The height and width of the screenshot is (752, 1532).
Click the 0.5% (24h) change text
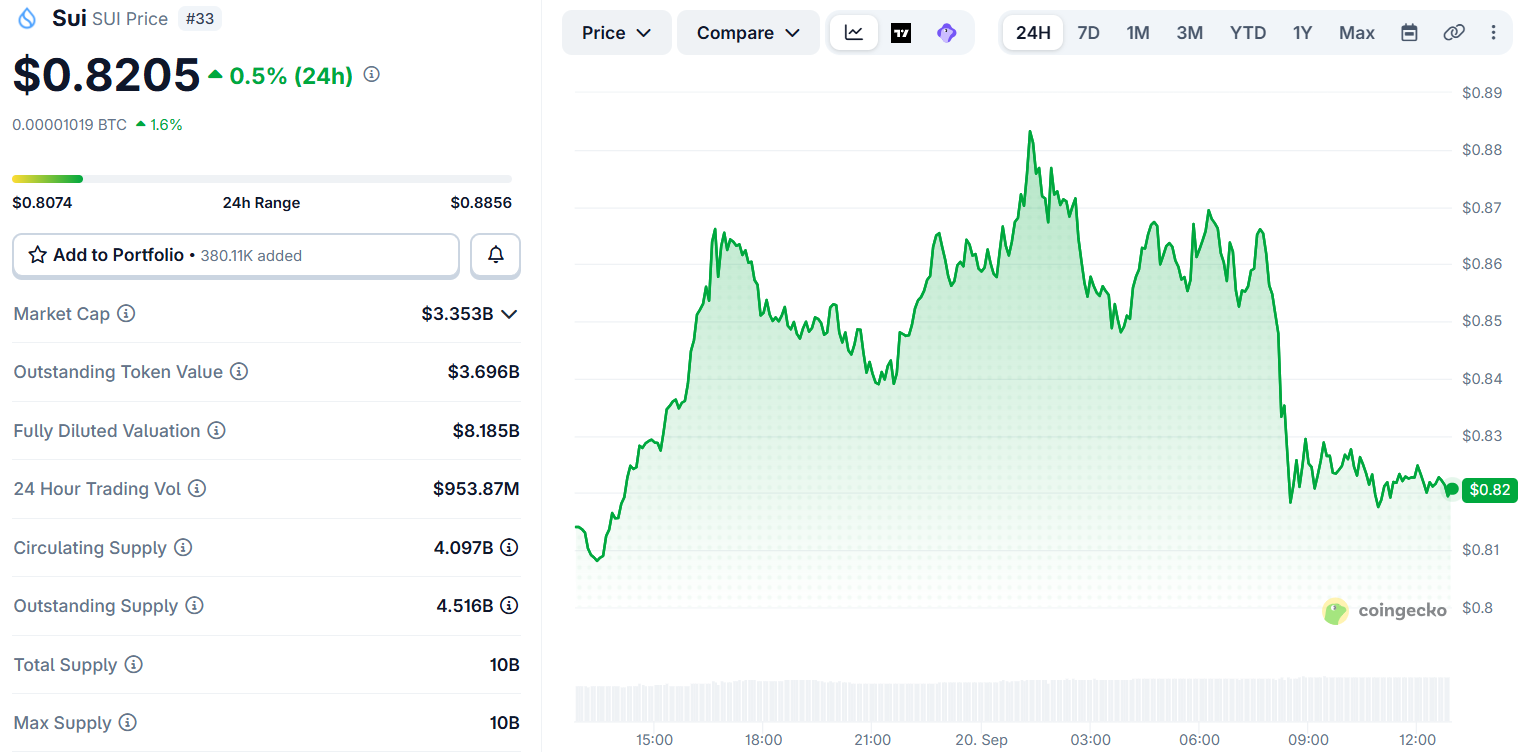point(291,75)
